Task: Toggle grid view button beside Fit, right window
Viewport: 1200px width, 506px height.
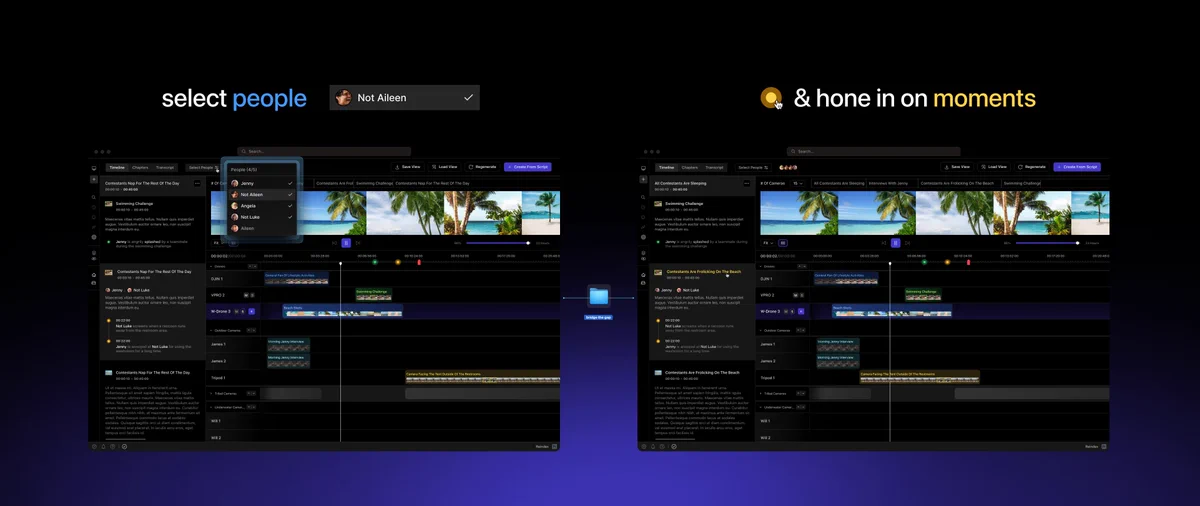Action: [783, 243]
